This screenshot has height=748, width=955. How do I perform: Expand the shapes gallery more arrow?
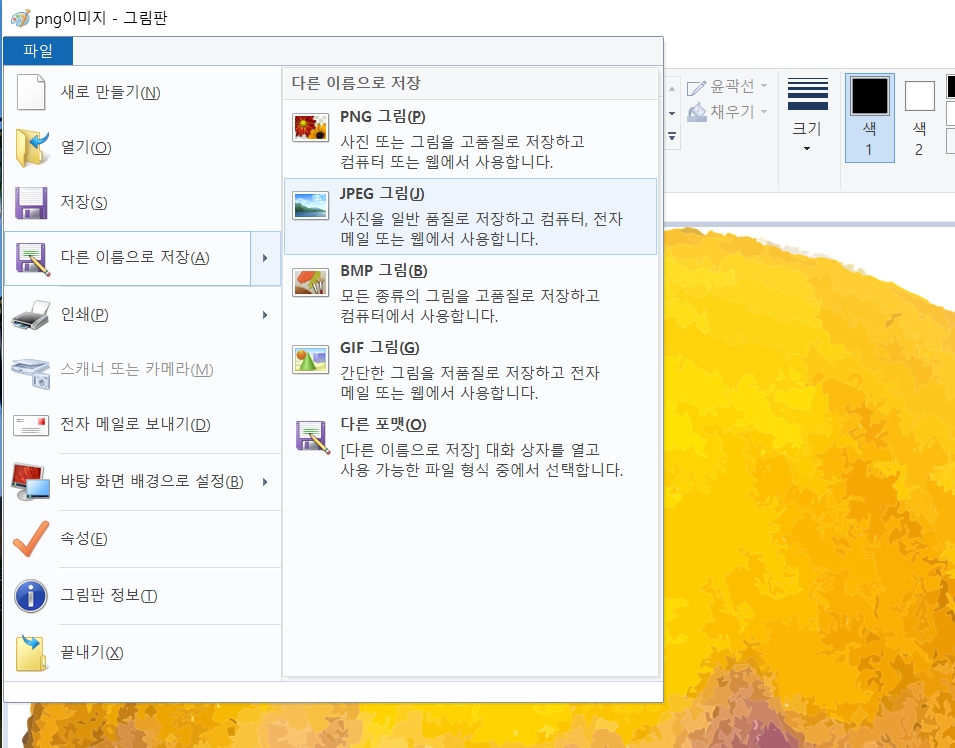point(672,136)
